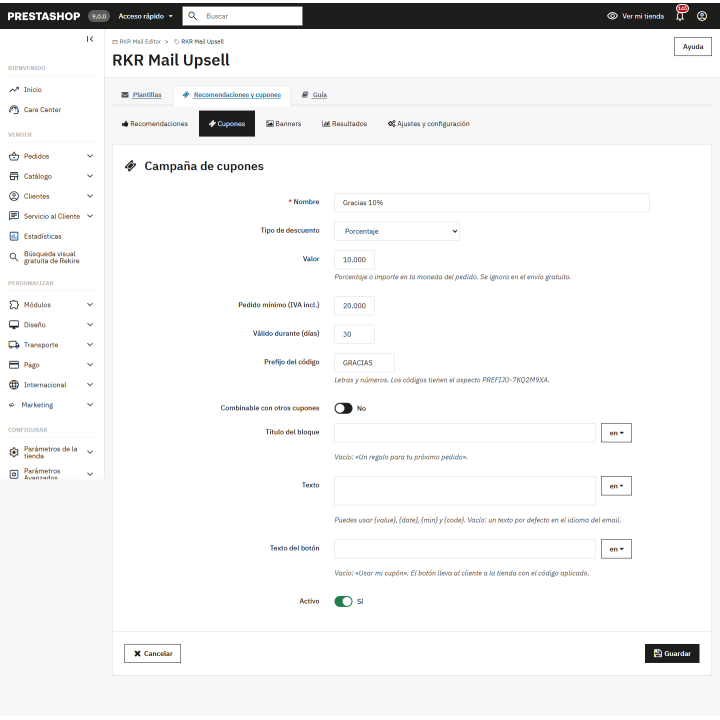Click the Módulos puzzle icon
The height and width of the screenshot is (720, 720).
click(14, 304)
